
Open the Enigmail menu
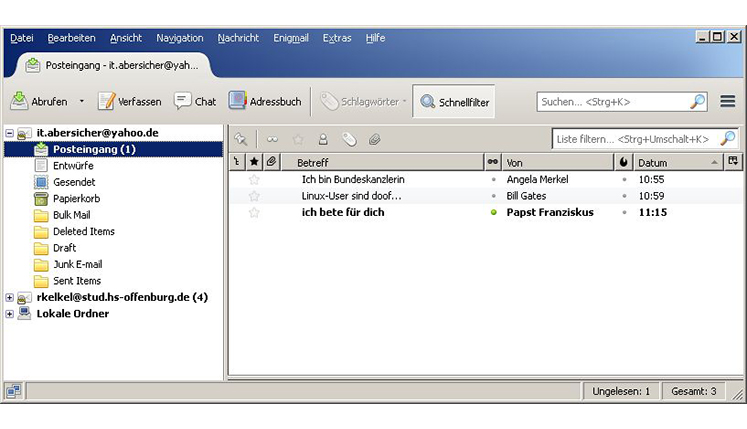[290, 38]
